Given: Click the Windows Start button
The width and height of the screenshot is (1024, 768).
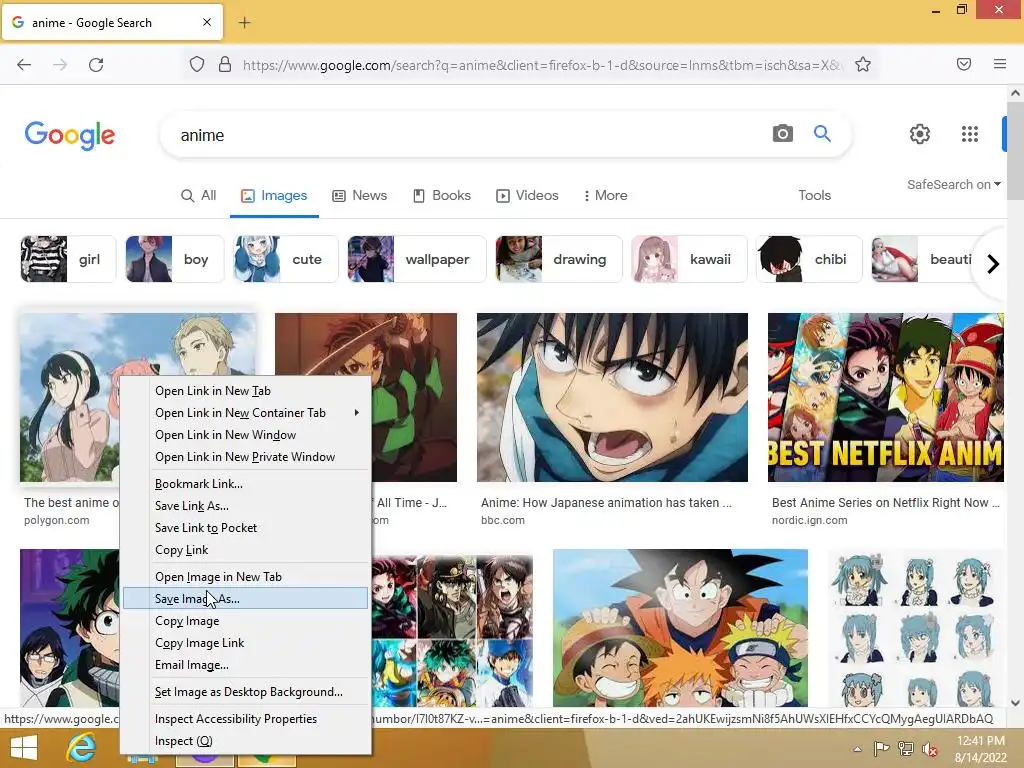Looking at the screenshot, I should pos(24,748).
